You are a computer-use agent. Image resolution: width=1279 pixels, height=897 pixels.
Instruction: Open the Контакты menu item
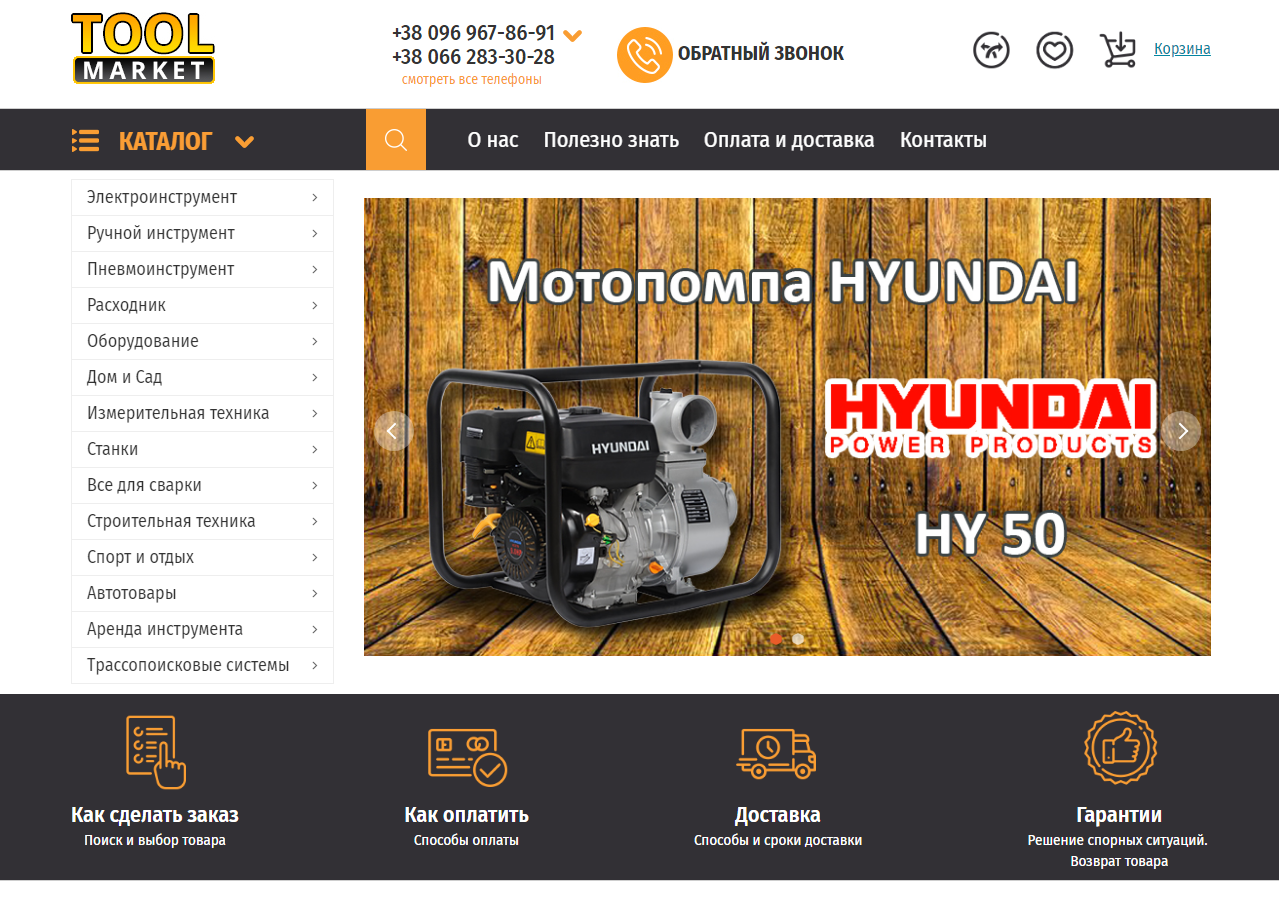tap(943, 140)
